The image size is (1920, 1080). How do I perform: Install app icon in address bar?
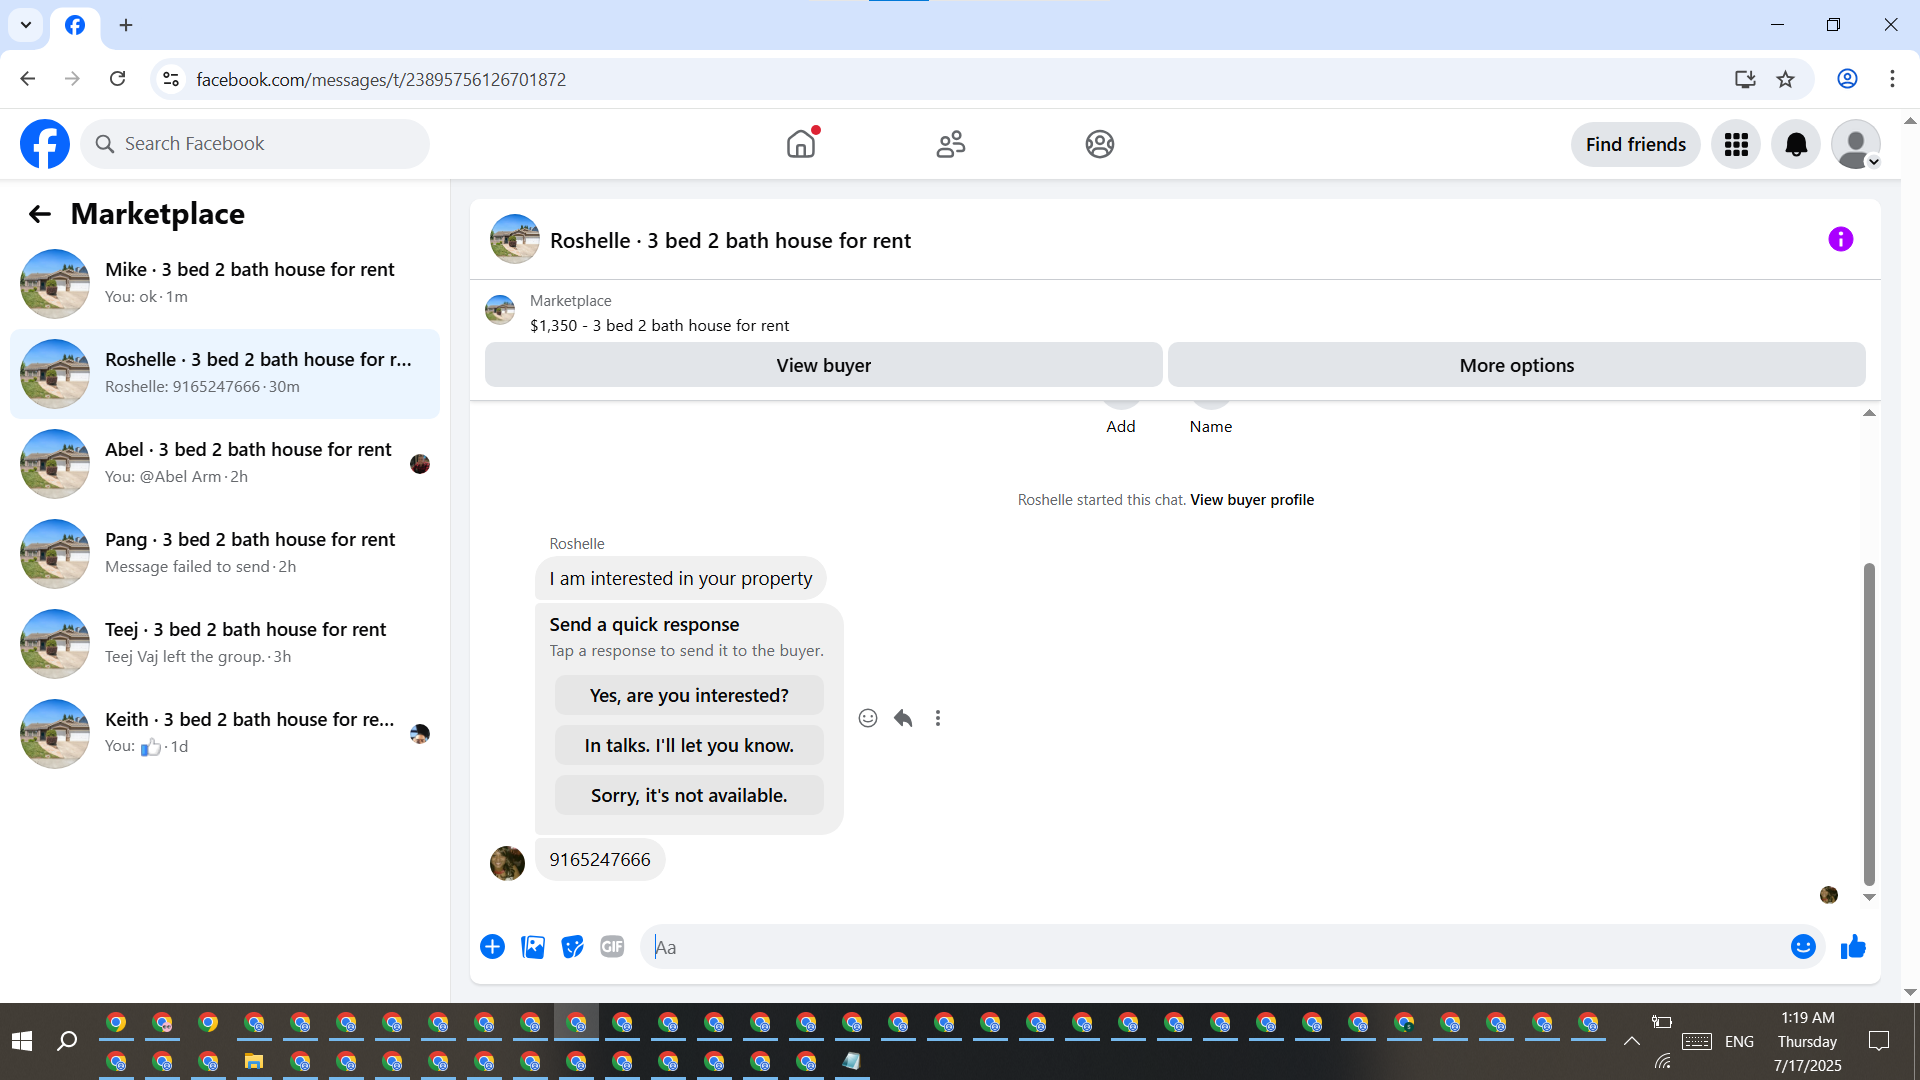pos(1745,79)
